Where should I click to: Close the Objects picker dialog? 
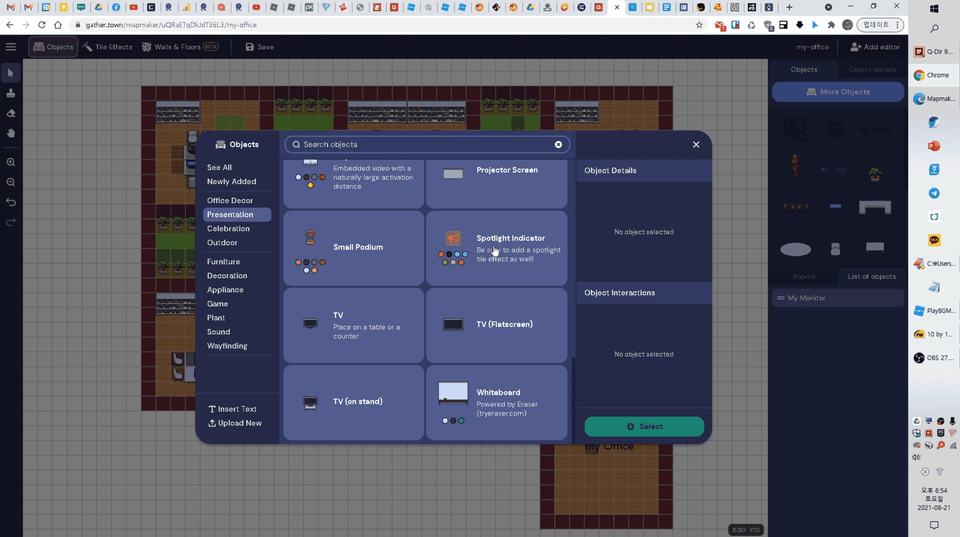click(696, 145)
